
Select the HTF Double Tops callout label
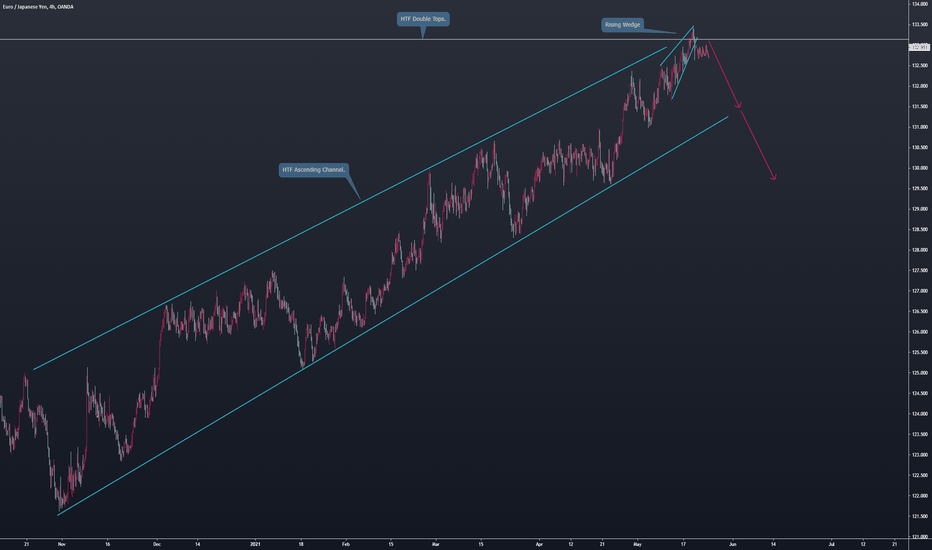423,19
